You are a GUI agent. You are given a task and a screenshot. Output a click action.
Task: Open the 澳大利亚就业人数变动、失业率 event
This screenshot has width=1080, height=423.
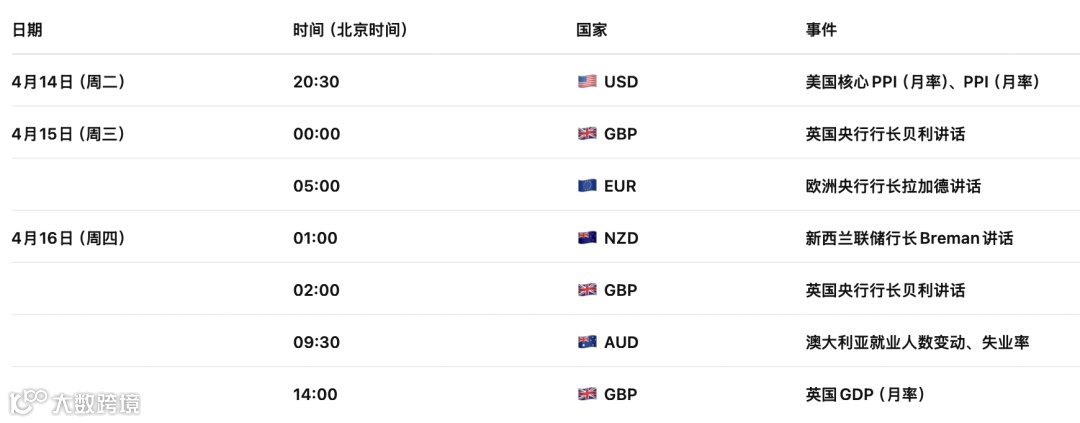tap(917, 342)
